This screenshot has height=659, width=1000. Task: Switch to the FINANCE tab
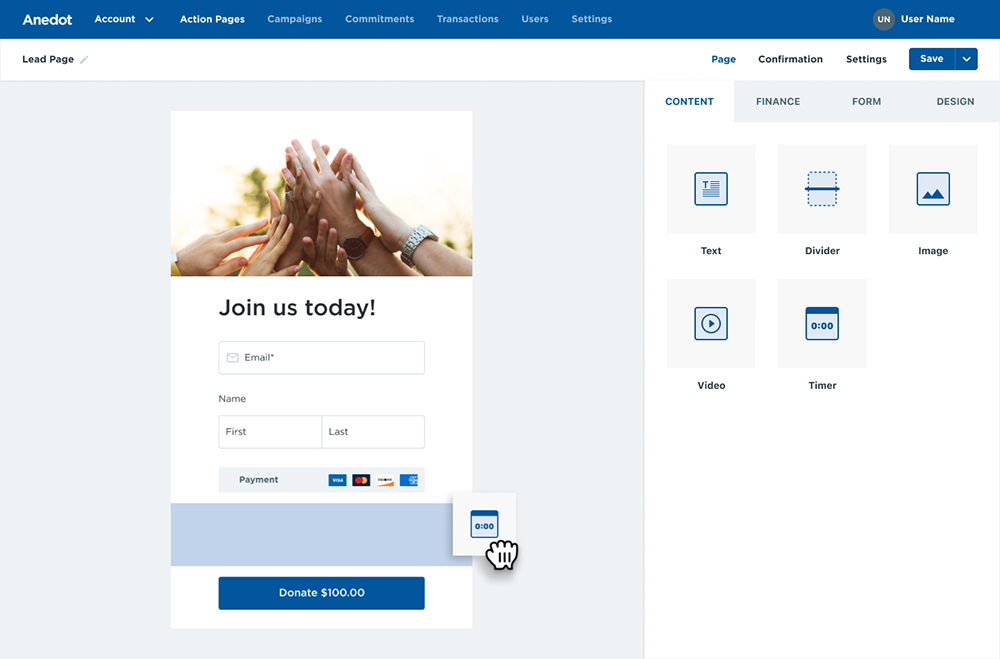[x=778, y=101]
